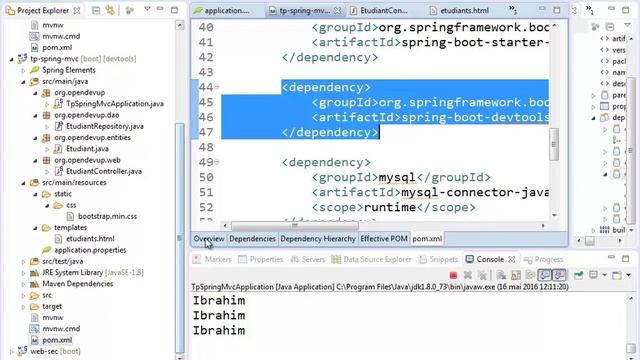This screenshot has width=640, height=360.
Task: Switch to EtudiantController editor tab
Action: click(379, 11)
